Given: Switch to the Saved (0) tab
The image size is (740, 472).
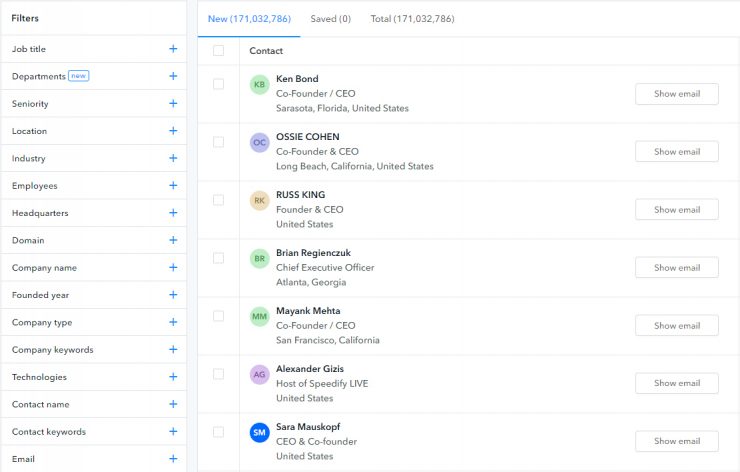Looking at the screenshot, I should point(330,19).
